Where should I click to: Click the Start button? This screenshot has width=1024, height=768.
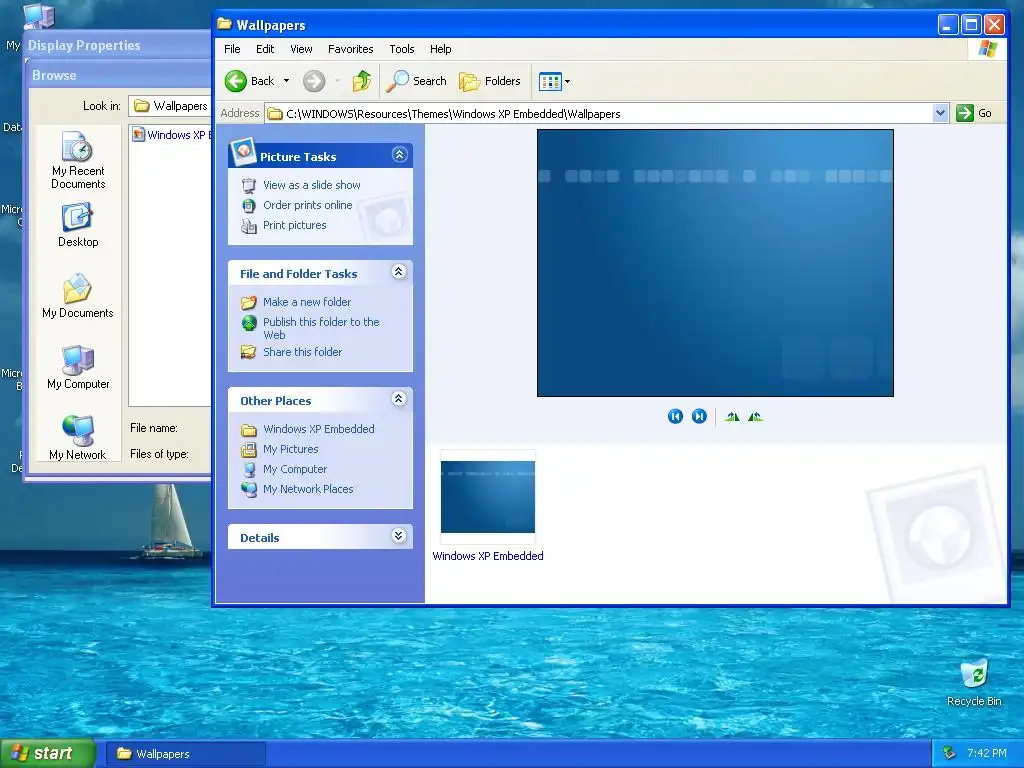[48, 754]
